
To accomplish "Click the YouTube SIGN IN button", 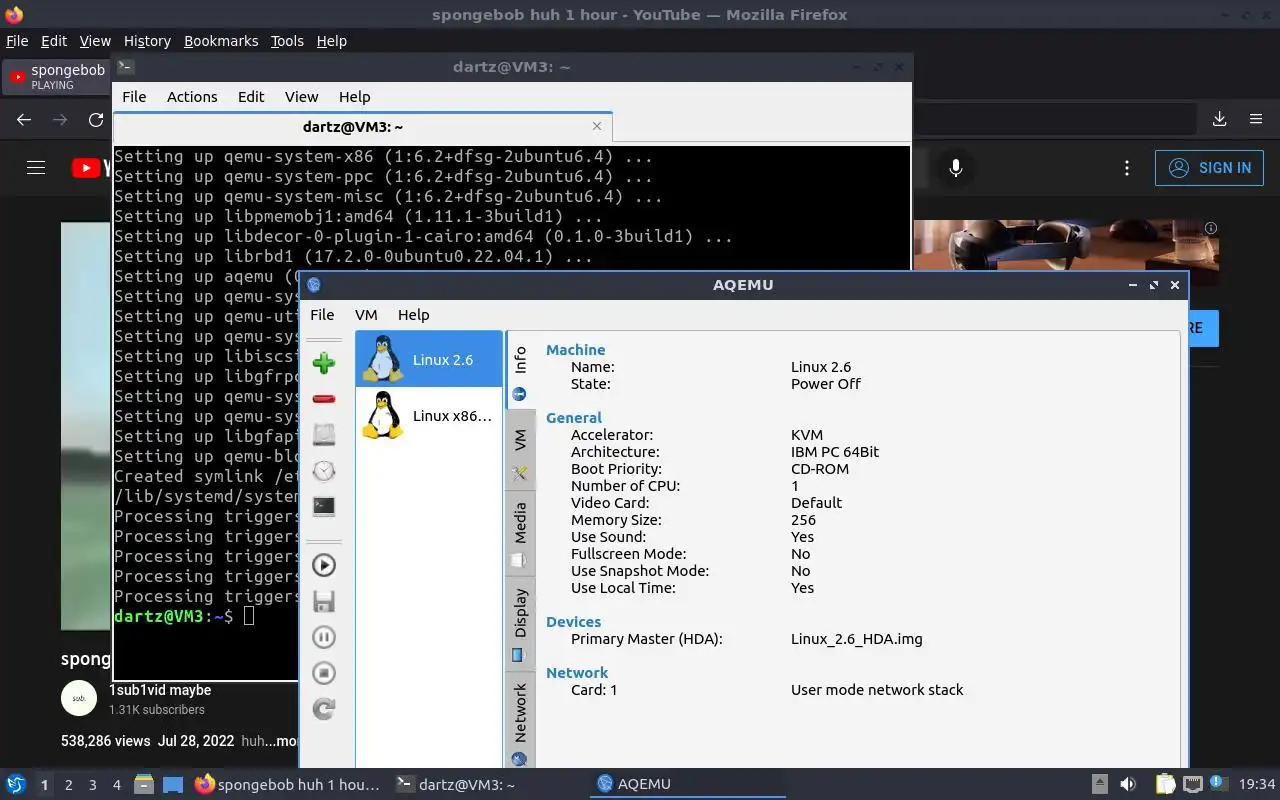I will click(1209, 168).
